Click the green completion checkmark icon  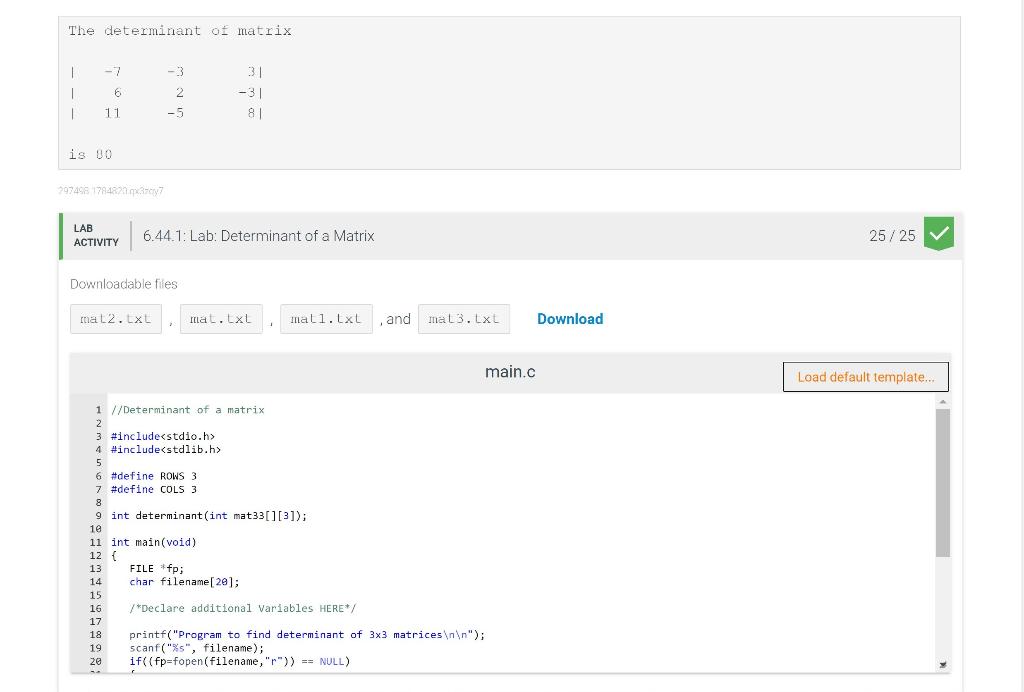(939, 235)
